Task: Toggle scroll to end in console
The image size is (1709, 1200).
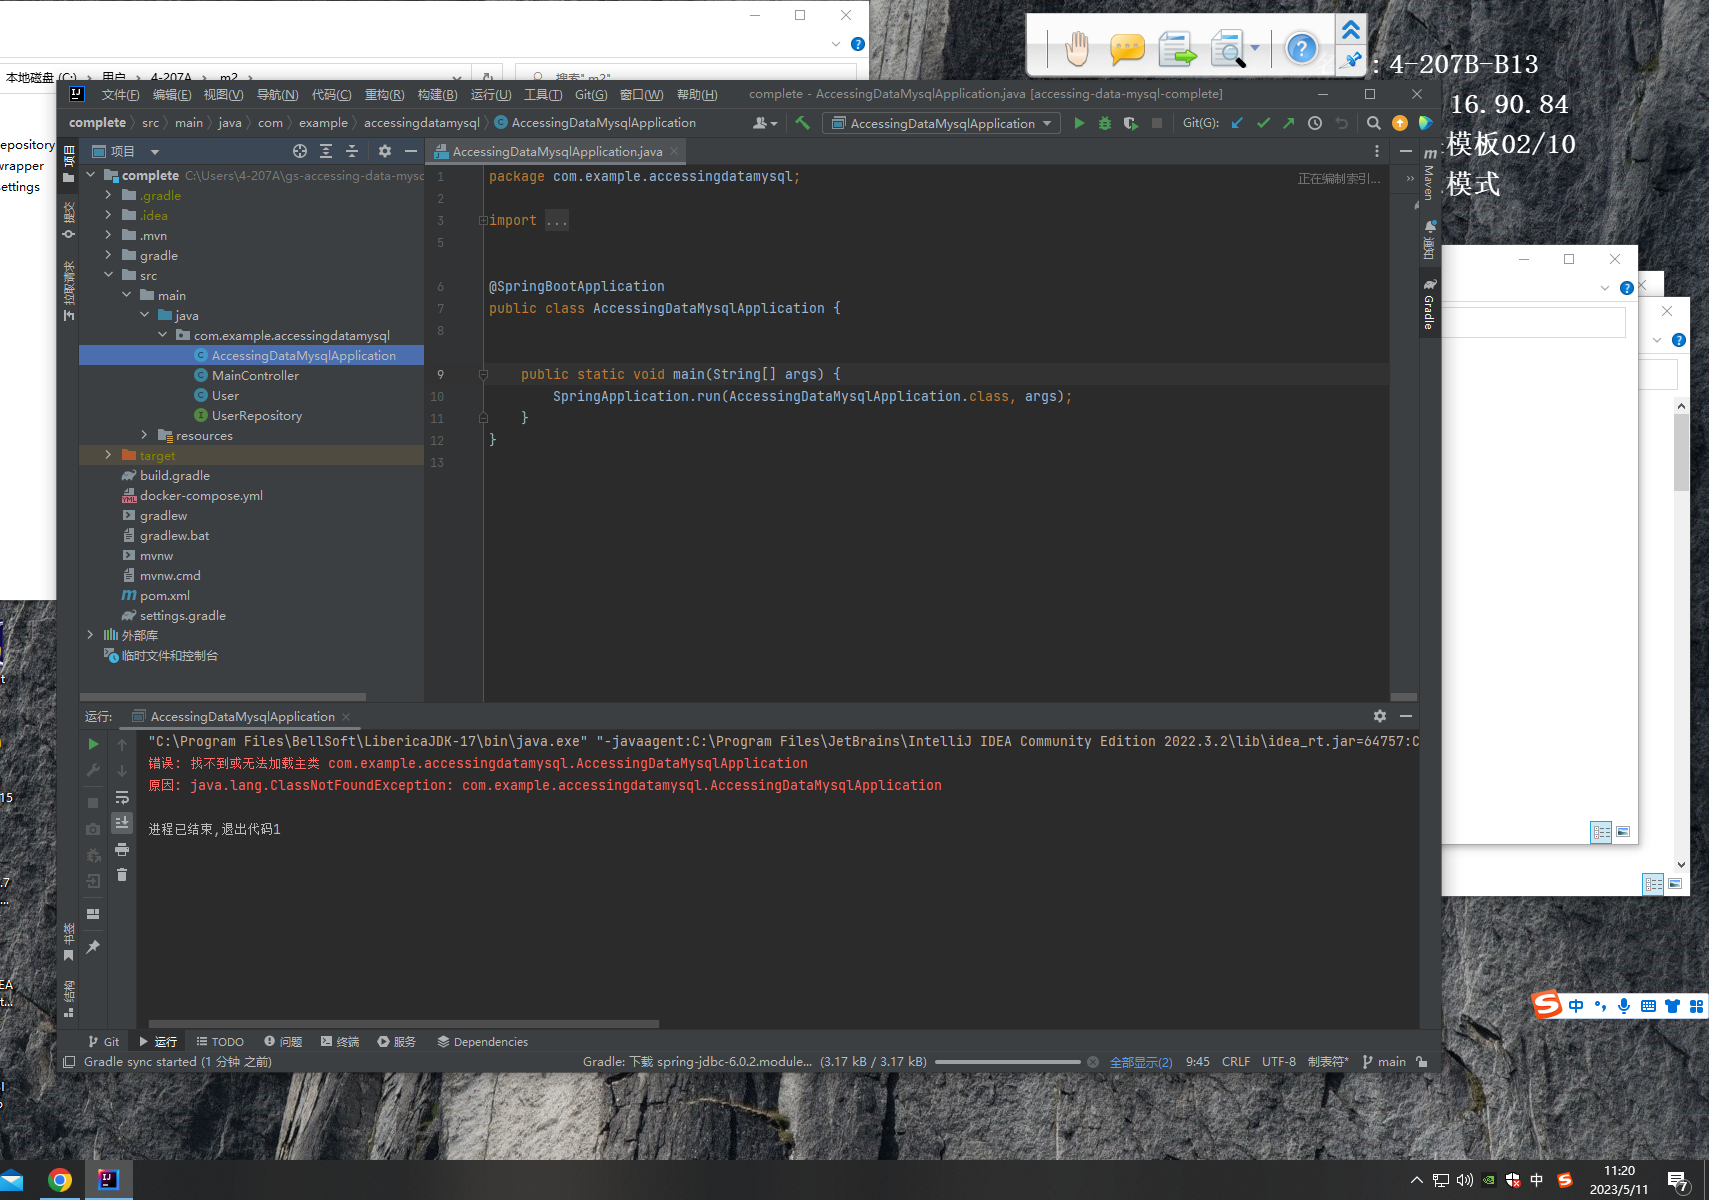Action: tap(122, 823)
